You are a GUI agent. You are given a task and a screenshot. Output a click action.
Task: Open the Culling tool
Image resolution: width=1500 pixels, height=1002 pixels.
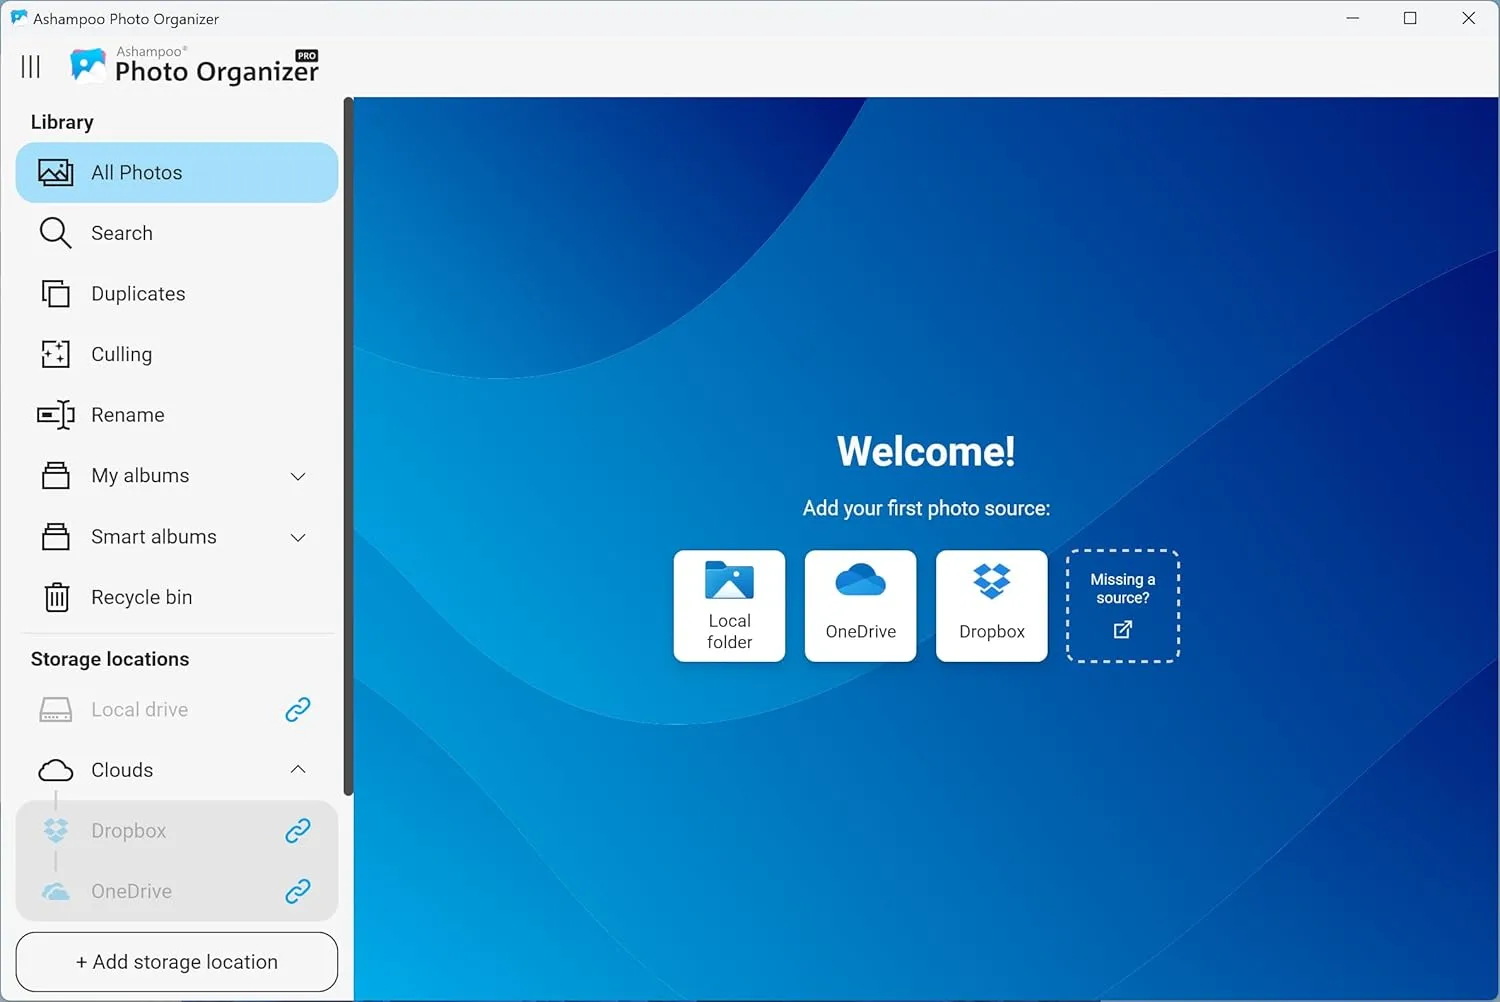[55, 354]
